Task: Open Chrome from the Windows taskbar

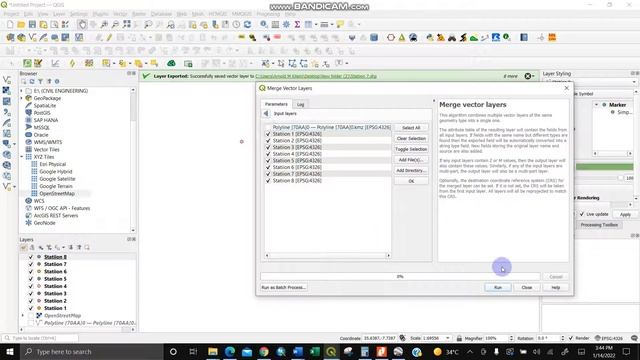Action: 264,351
